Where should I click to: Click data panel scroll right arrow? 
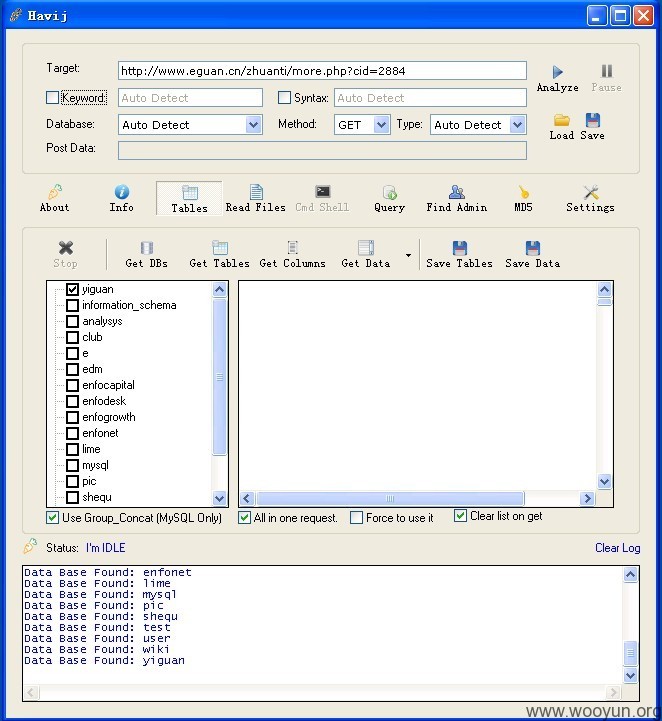click(x=587, y=498)
